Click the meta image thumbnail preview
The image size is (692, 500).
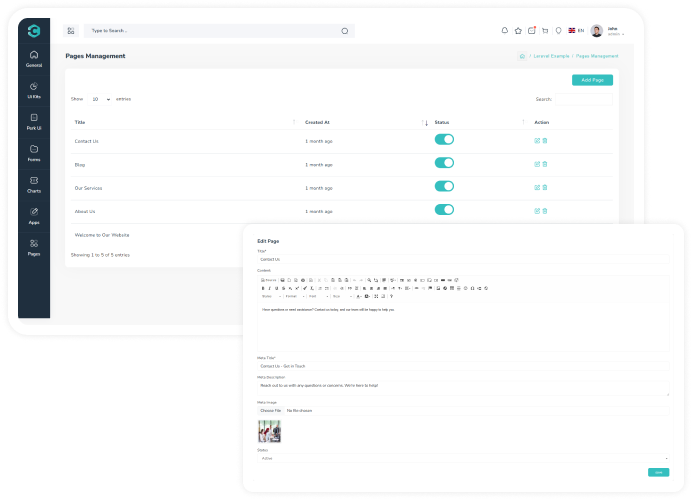click(269, 431)
